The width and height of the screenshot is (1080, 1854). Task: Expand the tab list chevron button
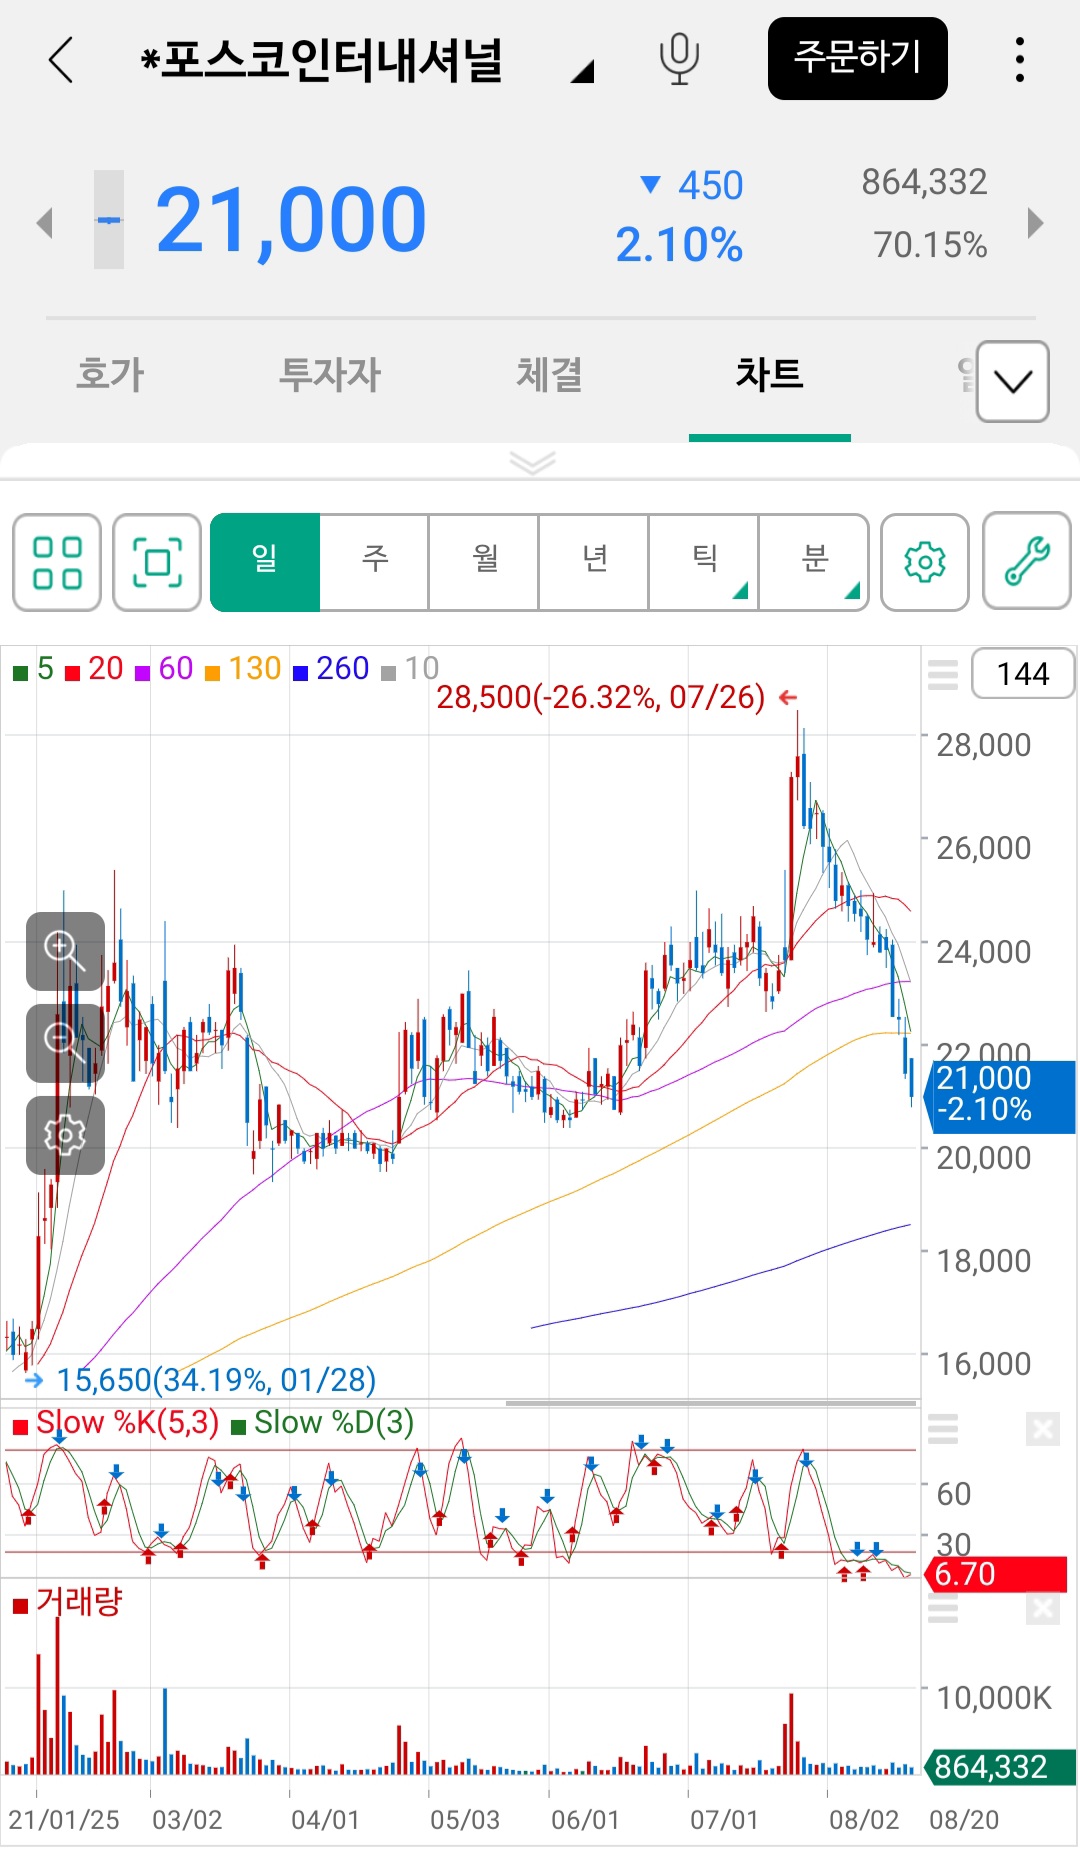[1013, 381]
